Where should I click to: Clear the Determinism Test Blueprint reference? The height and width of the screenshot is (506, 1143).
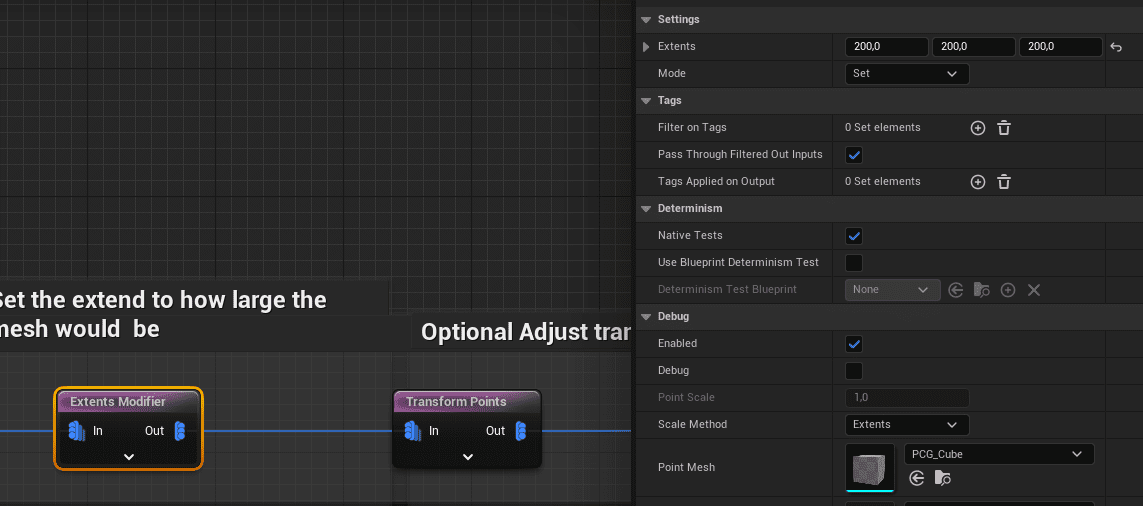[1034, 290]
